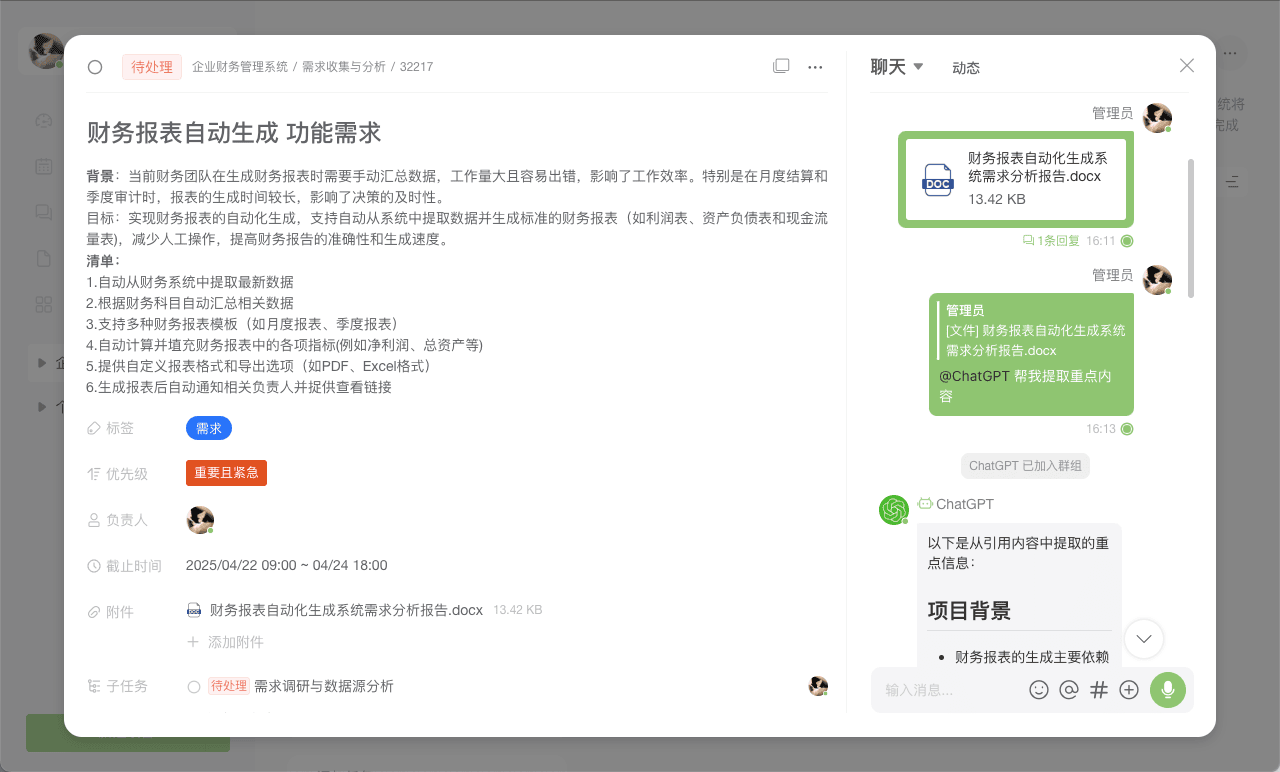Expand collapsed chat content with down chevron
1280x772 pixels.
[1143, 638]
